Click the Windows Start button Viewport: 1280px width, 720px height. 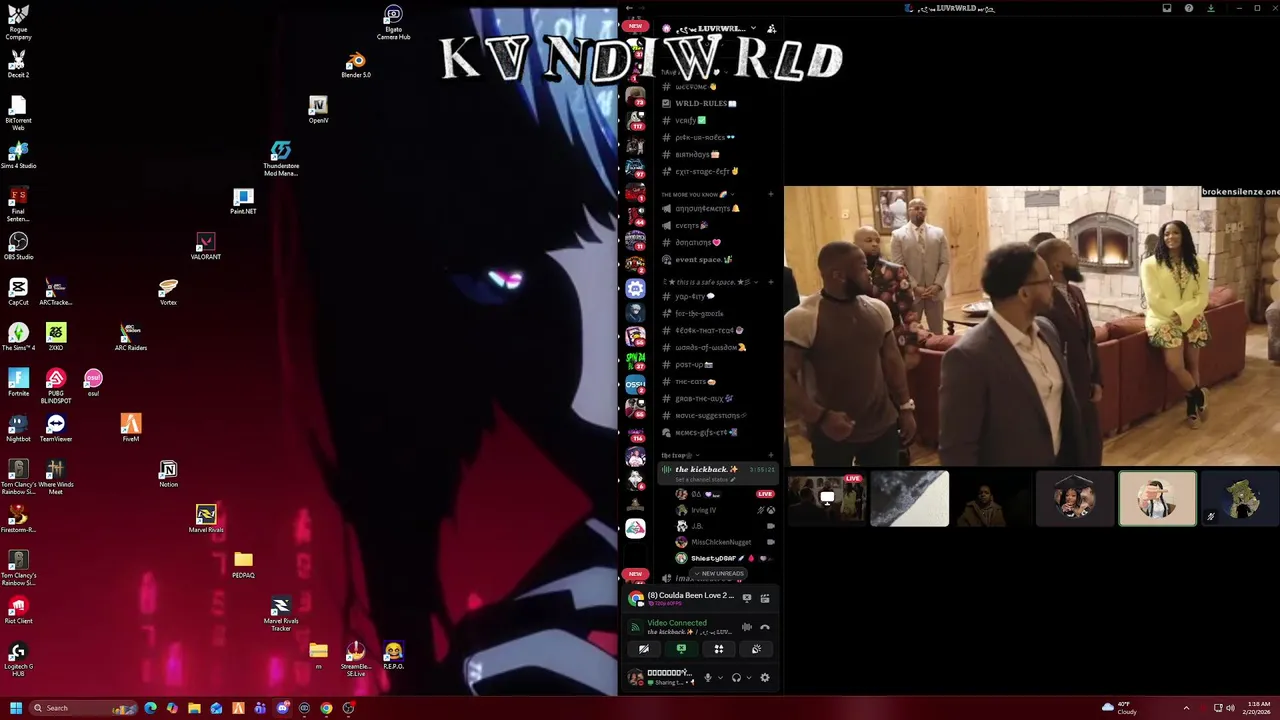pyautogui.click(x=15, y=708)
